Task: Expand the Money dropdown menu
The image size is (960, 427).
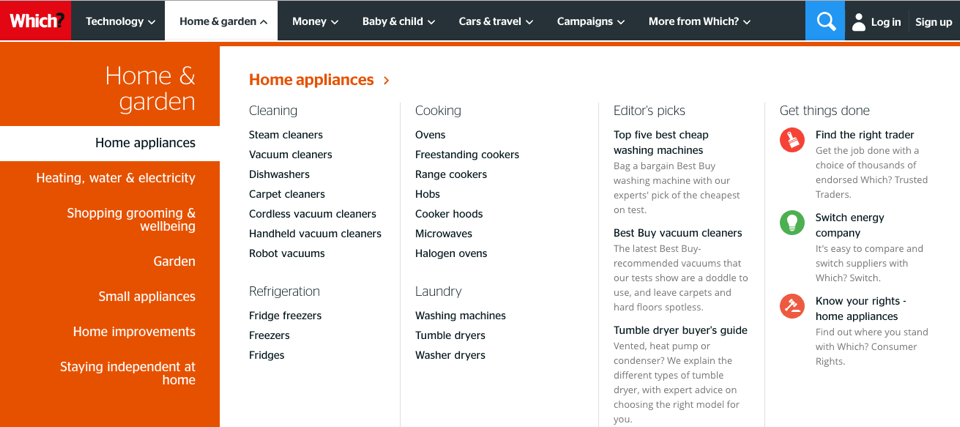Action: coord(315,22)
